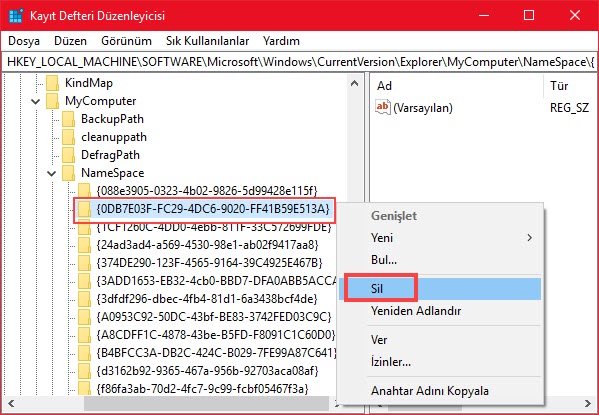This screenshot has height=415, width=599.
Task: Select the BackupPath key
Action: [x=112, y=119]
